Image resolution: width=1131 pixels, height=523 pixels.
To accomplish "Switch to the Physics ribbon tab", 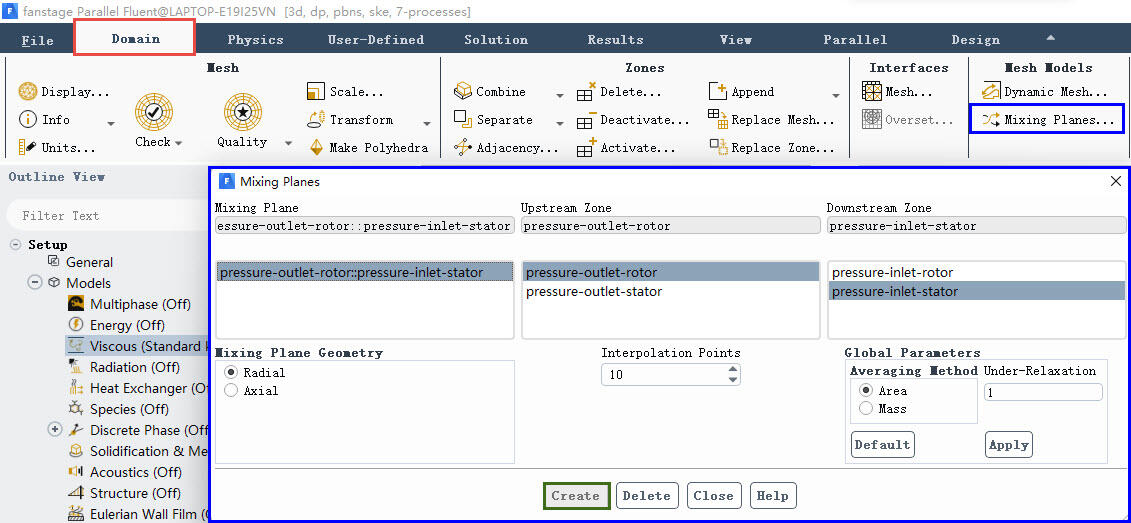I will point(255,40).
